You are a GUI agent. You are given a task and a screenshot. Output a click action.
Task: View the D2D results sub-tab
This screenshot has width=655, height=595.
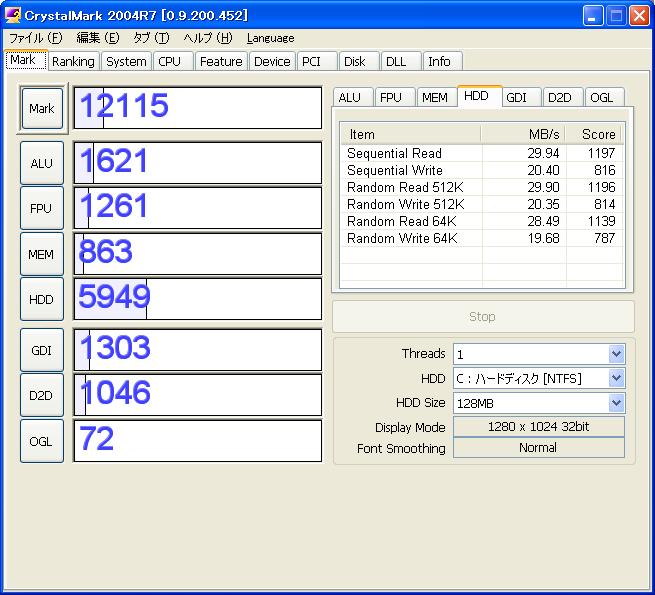pyautogui.click(x=563, y=97)
